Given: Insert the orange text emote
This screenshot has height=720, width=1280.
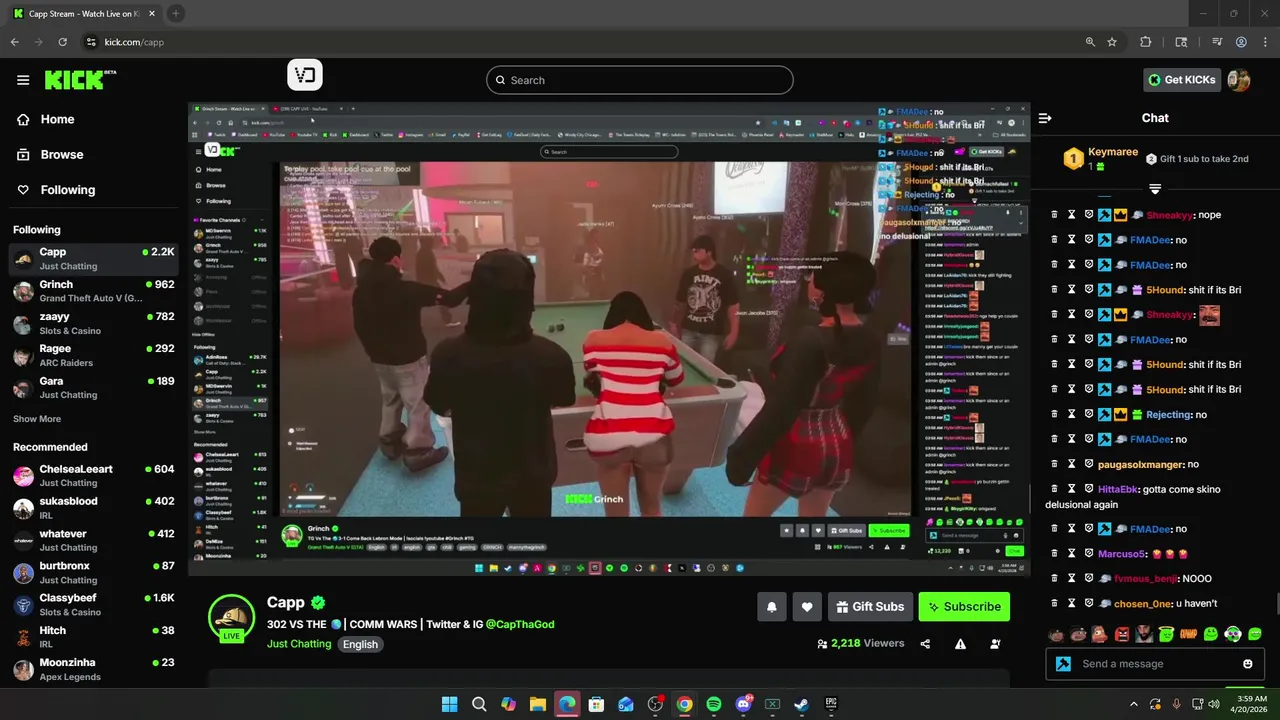Looking at the screenshot, I should tap(1188, 634).
